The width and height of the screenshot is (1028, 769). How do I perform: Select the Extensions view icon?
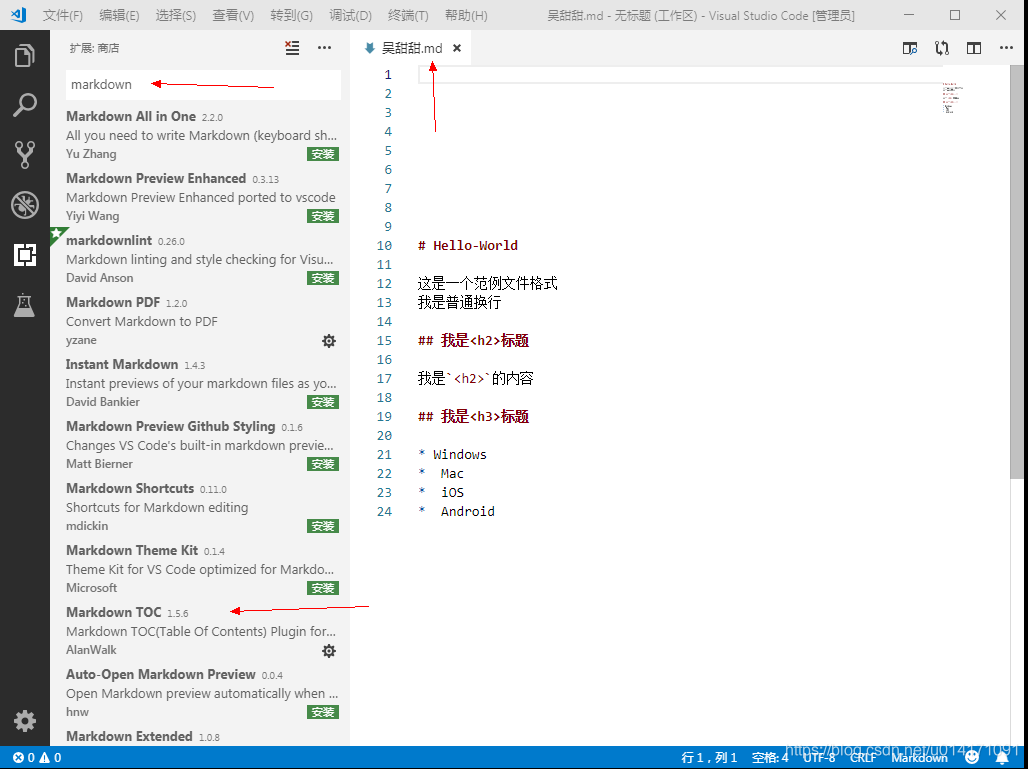pos(24,254)
